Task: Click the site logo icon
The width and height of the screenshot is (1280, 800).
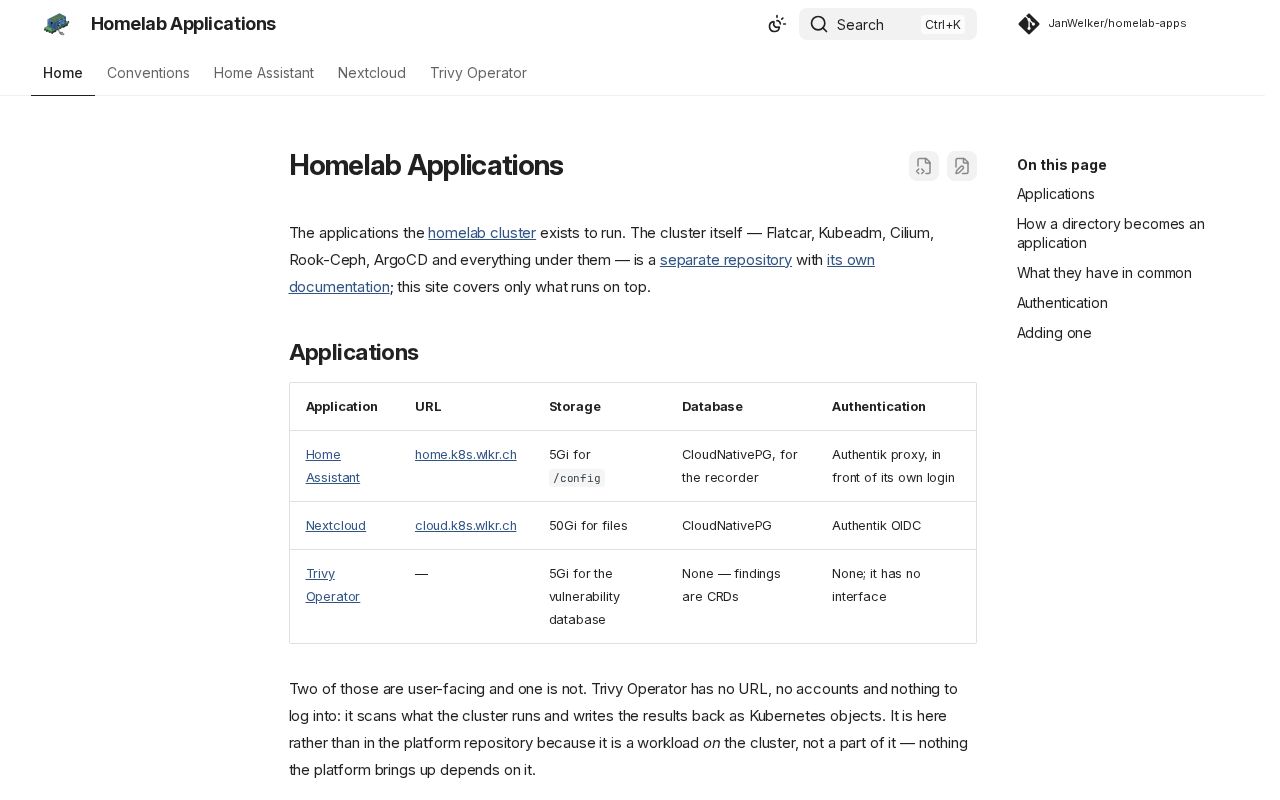Action: click(56, 24)
